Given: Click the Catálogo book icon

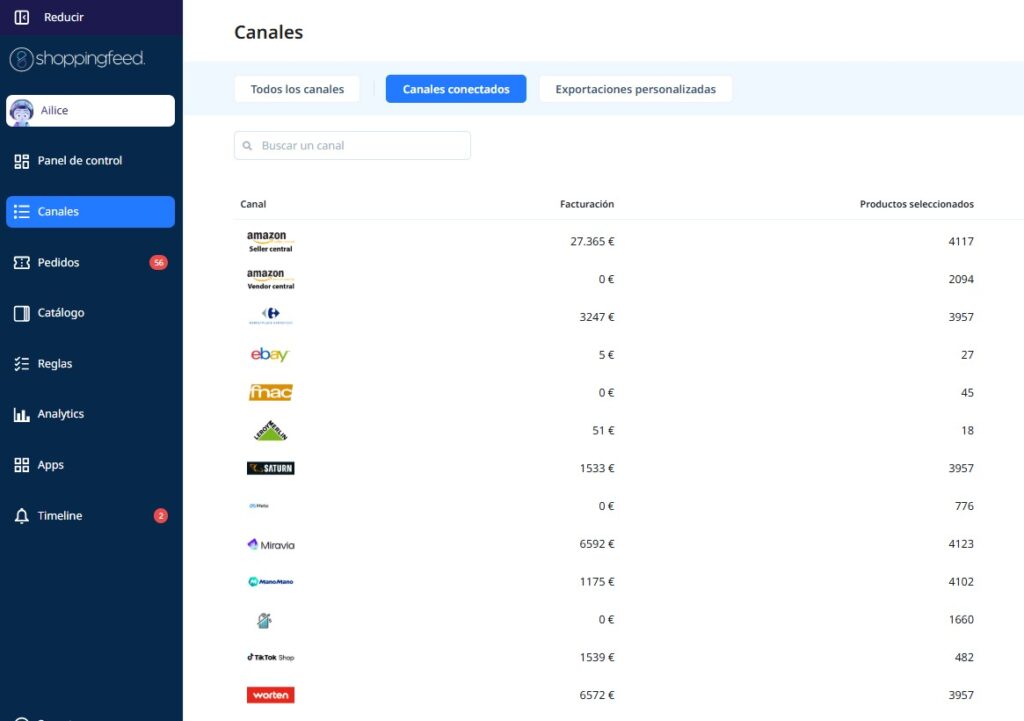Looking at the screenshot, I should (22, 313).
